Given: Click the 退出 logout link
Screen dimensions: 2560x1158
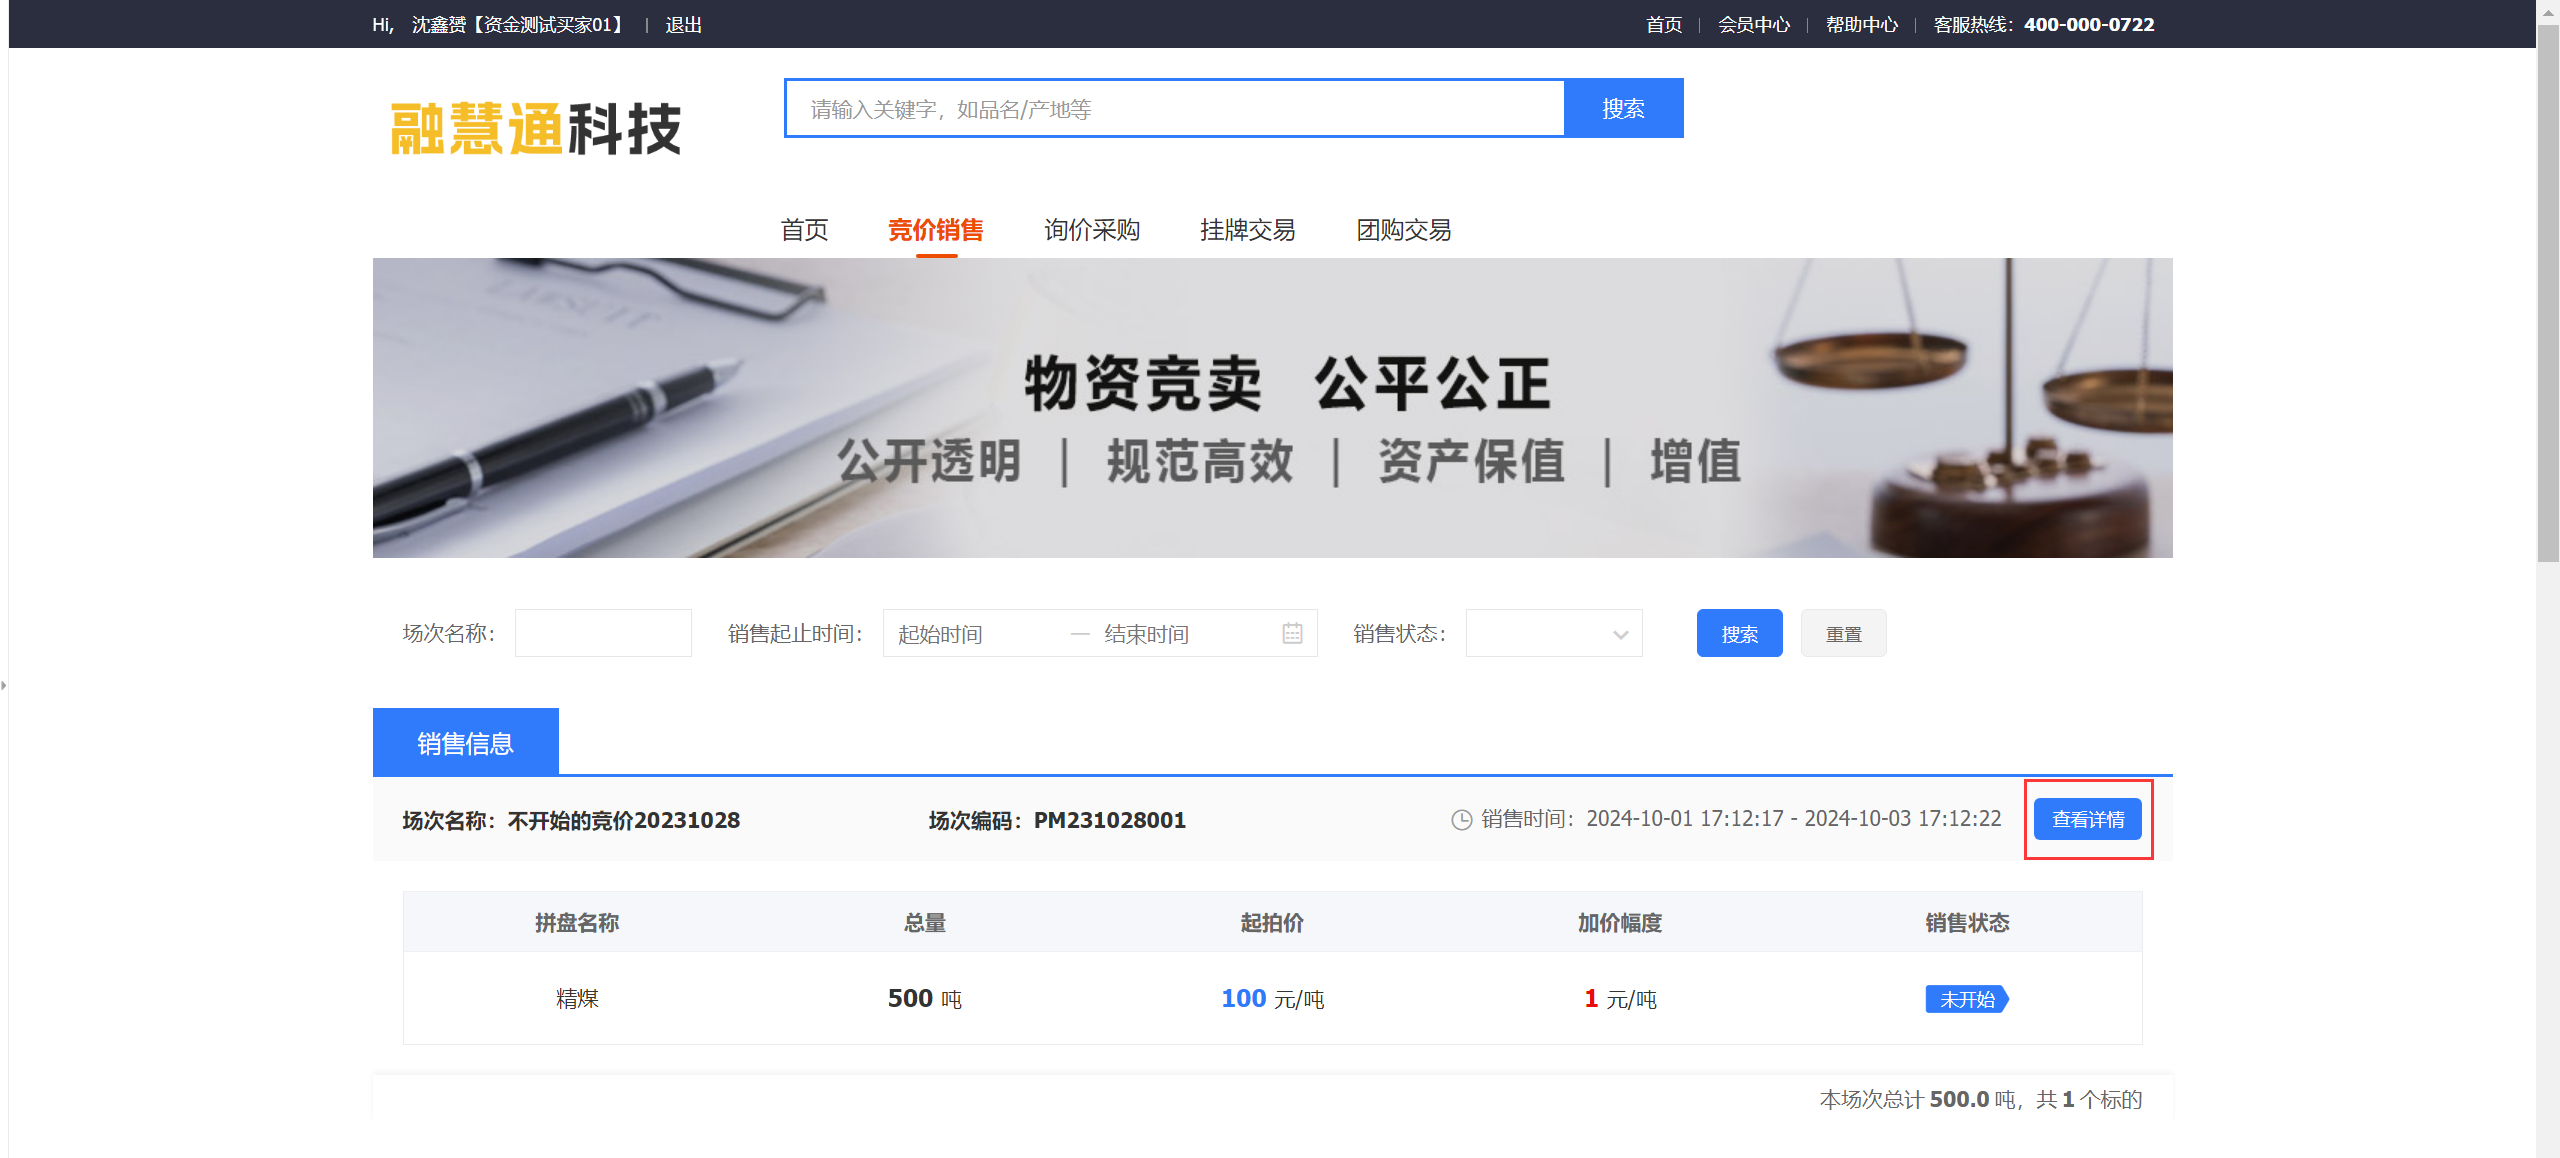Looking at the screenshot, I should pyautogui.click(x=684, y=24).
